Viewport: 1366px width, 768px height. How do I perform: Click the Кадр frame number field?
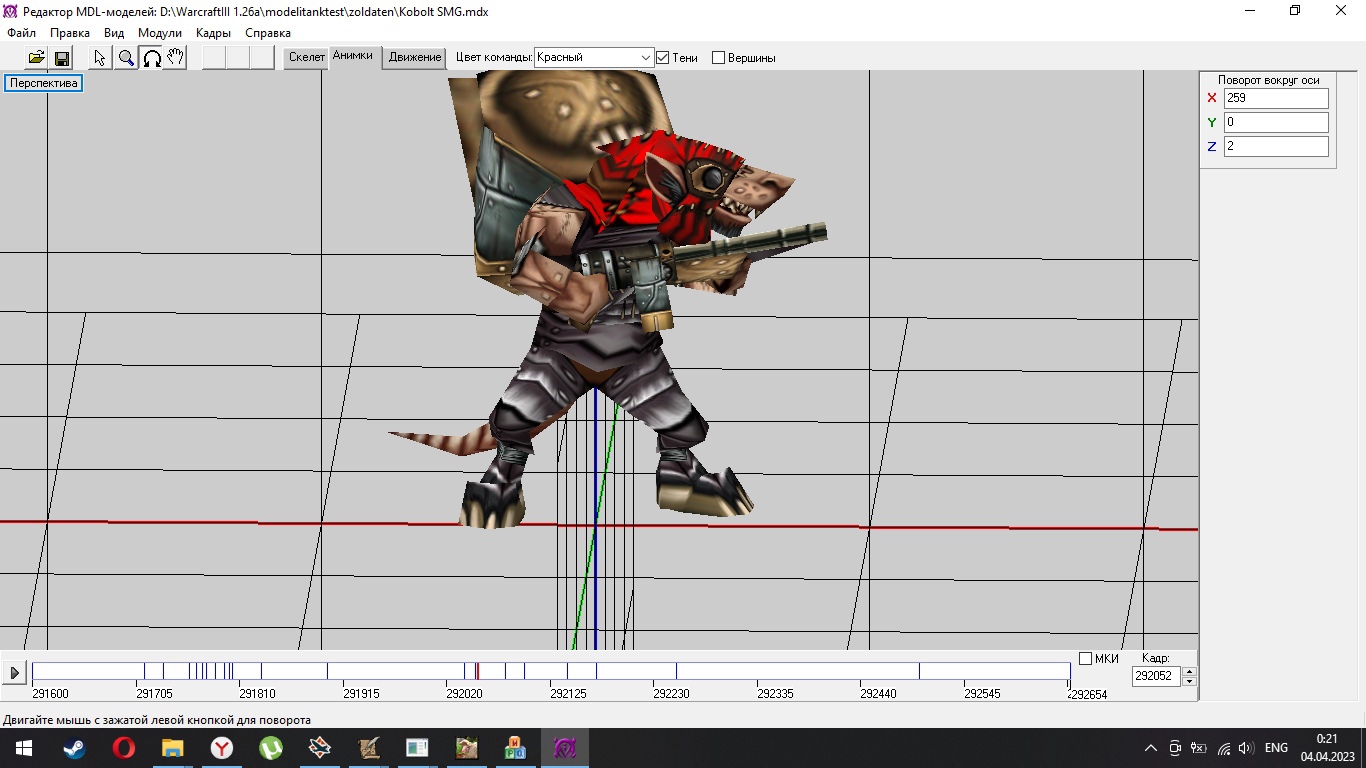point(1156,676)
